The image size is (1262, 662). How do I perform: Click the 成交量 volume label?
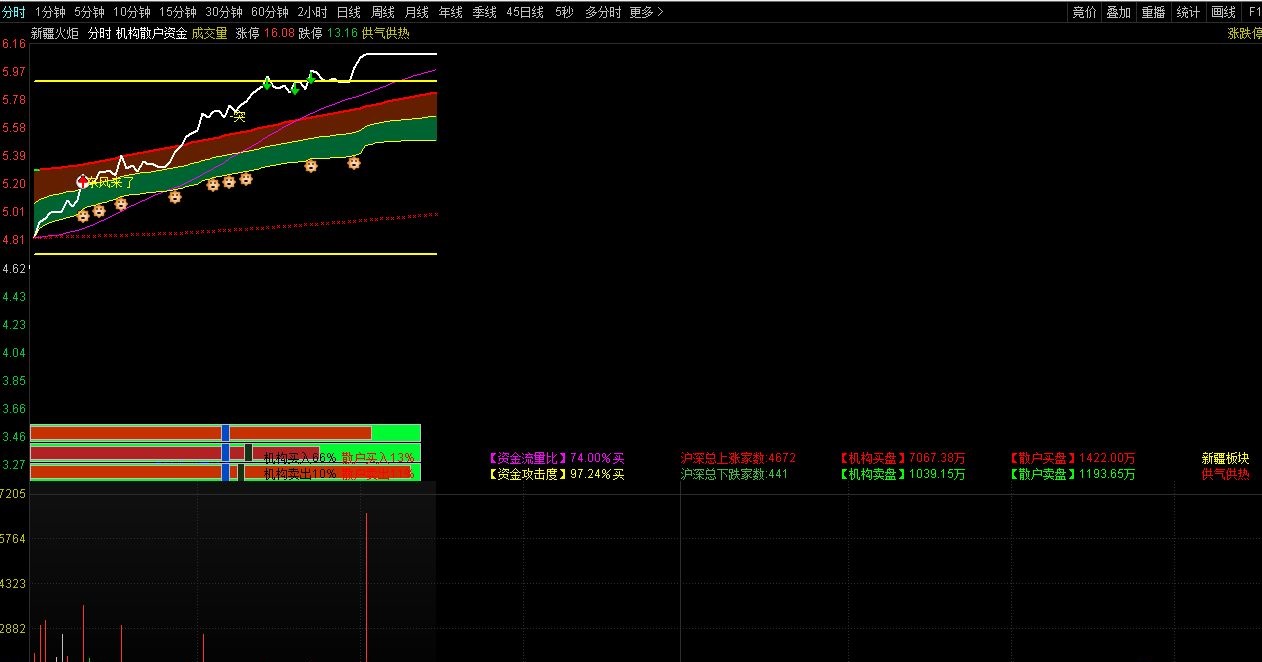click(210, 33)
